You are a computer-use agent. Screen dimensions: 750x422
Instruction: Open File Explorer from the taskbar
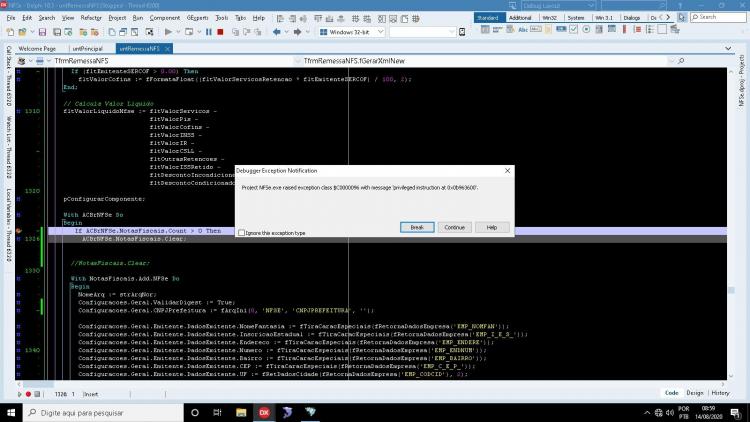coord(241,412)
